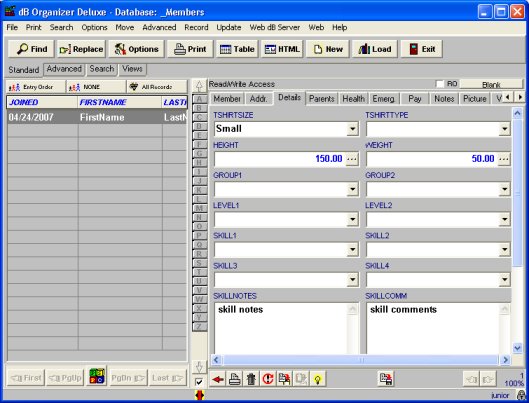Click the yellow light bulb tip icon
Screen dimensions: 529x403
(317, 379)
